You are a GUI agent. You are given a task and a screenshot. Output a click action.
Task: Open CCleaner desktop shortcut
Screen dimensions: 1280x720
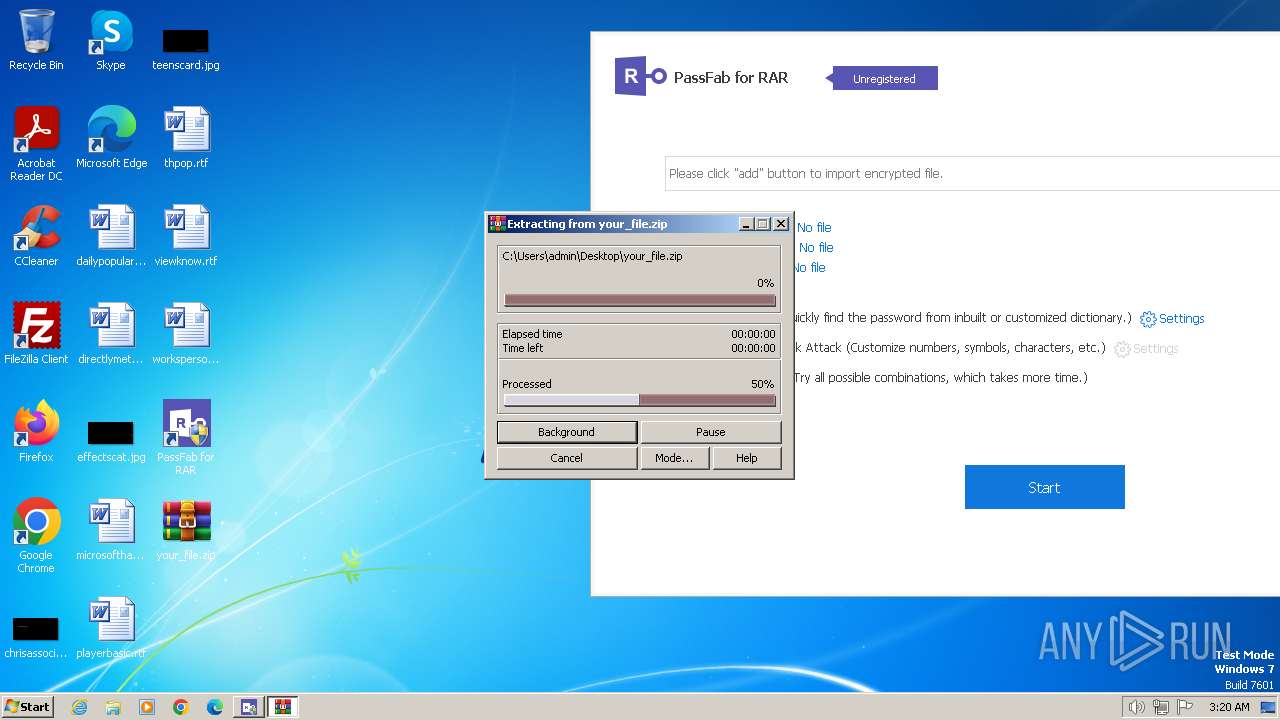point(36,236)
